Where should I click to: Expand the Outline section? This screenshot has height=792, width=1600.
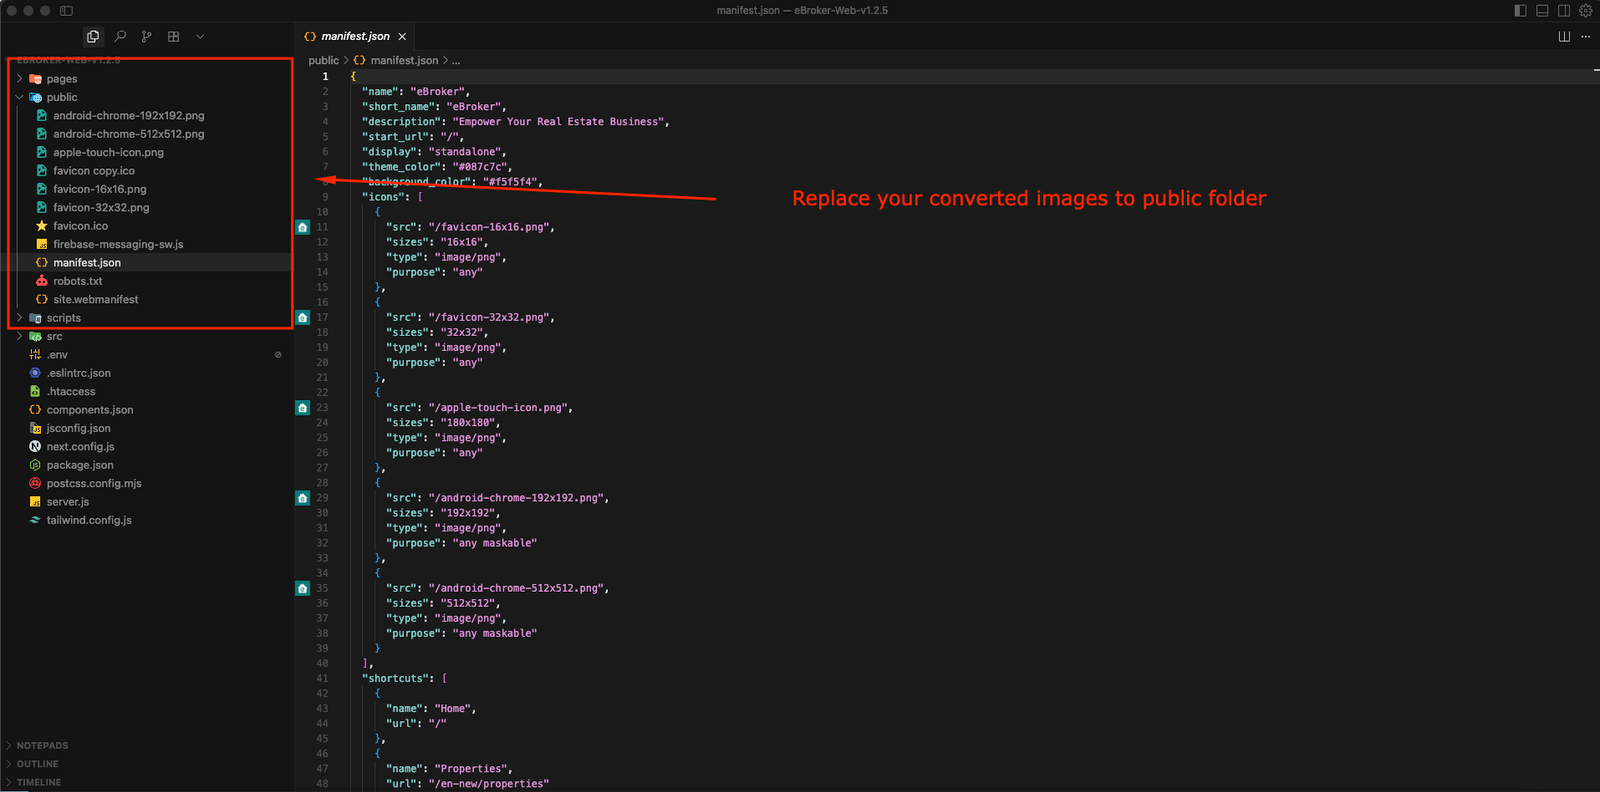[x=37, y=764]
